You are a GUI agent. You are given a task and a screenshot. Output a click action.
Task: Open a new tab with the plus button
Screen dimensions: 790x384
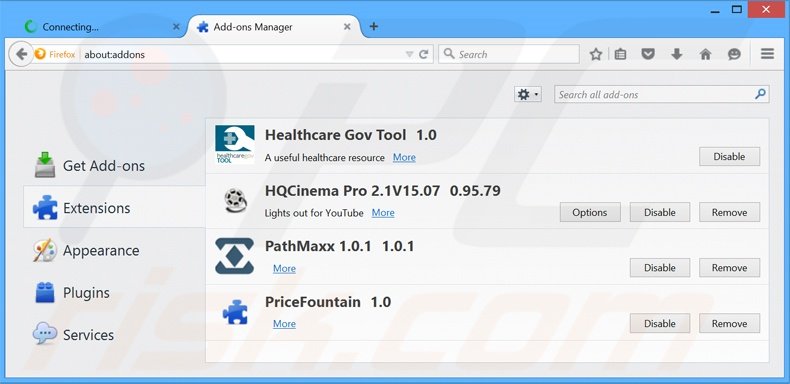[x=373, y=26]
